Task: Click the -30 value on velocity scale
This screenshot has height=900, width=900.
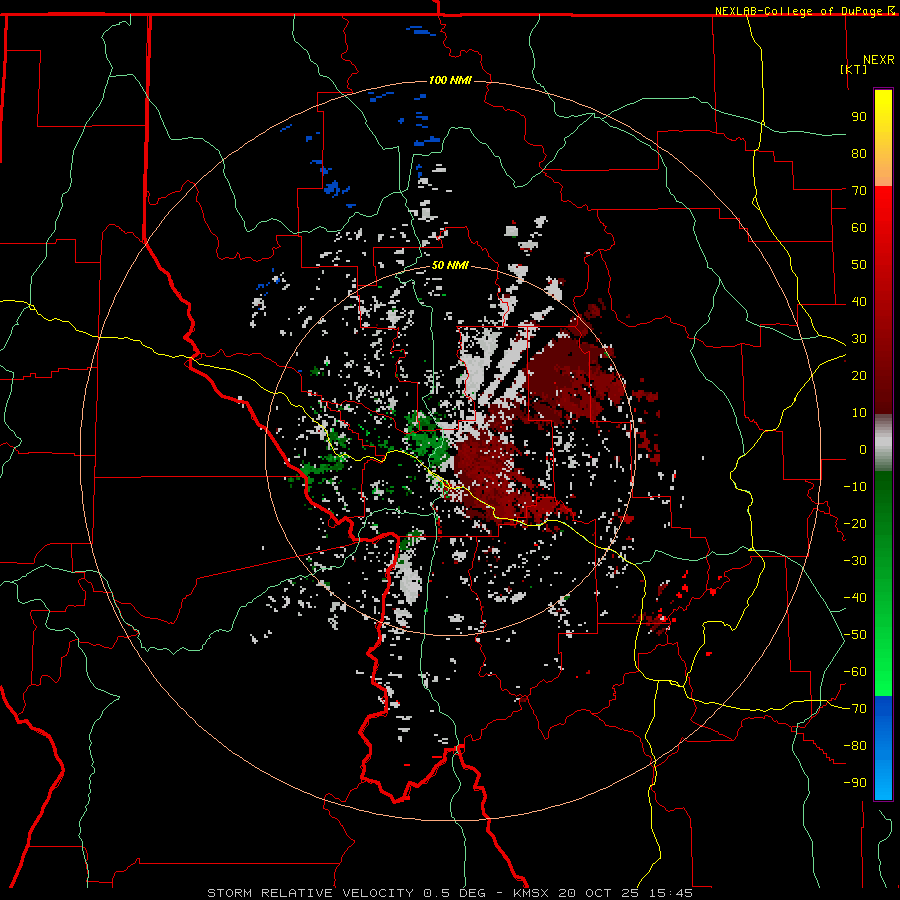Action: point(855,561)
